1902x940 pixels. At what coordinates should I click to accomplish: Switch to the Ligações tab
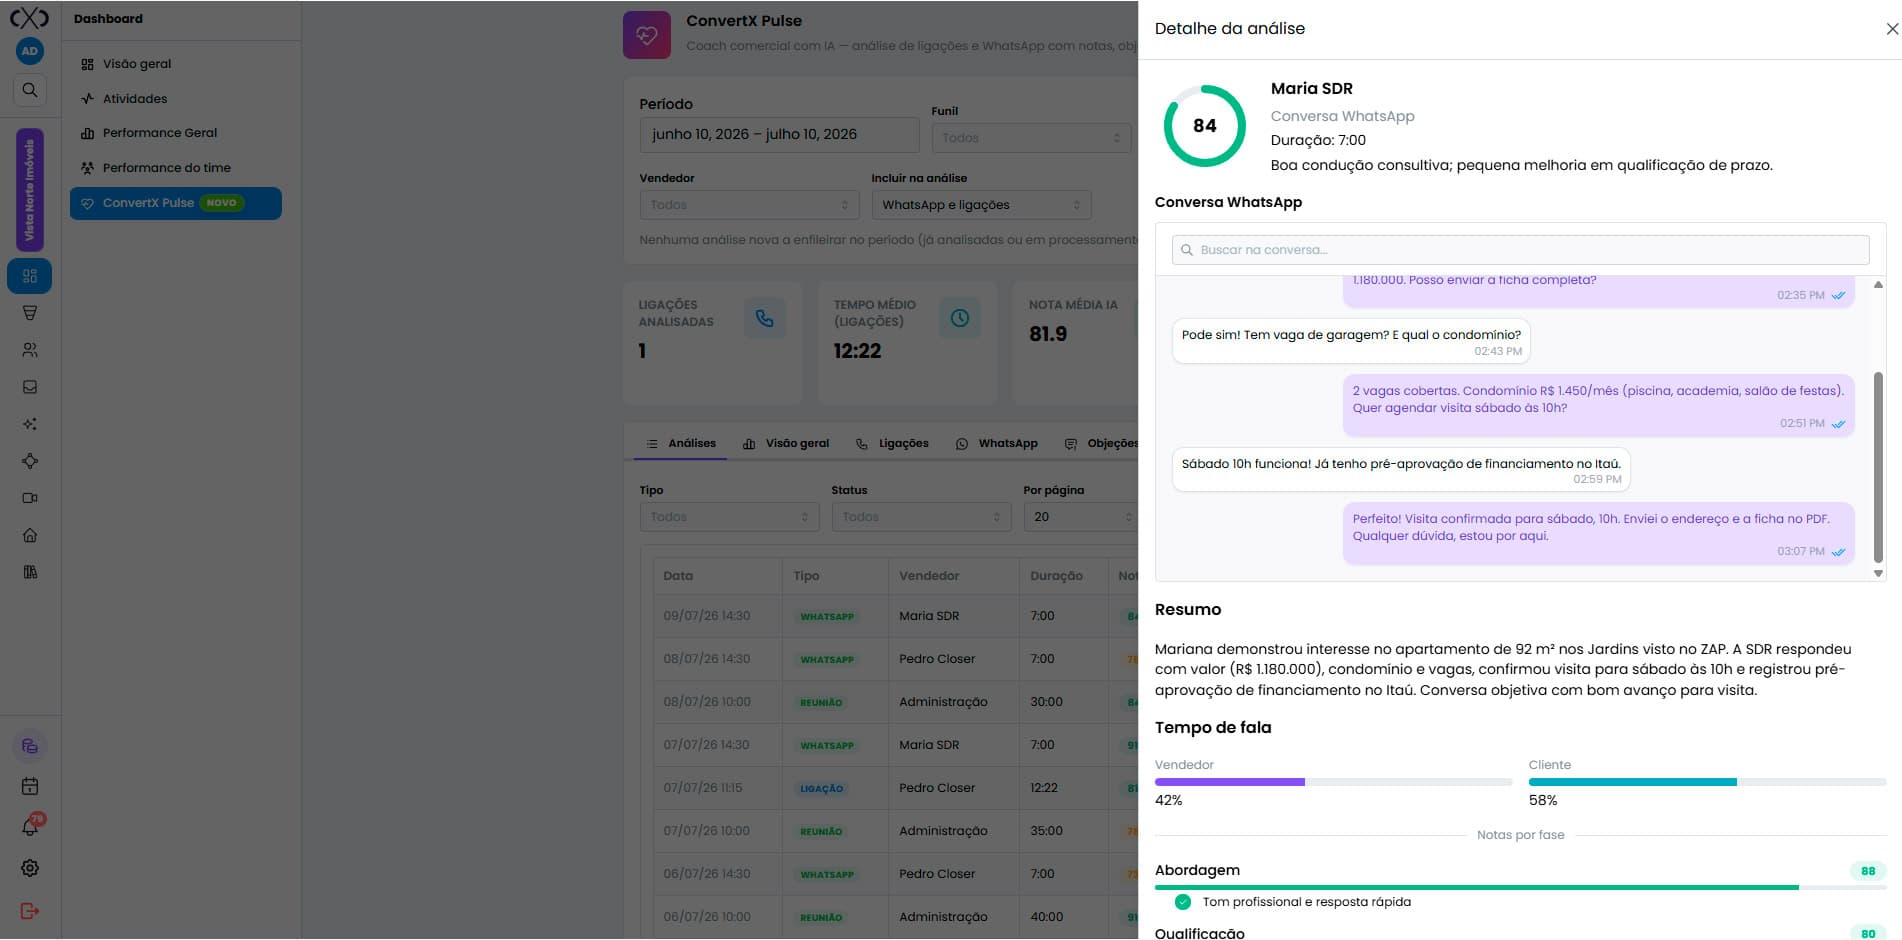pyautogui.click(x=892, y=443)
